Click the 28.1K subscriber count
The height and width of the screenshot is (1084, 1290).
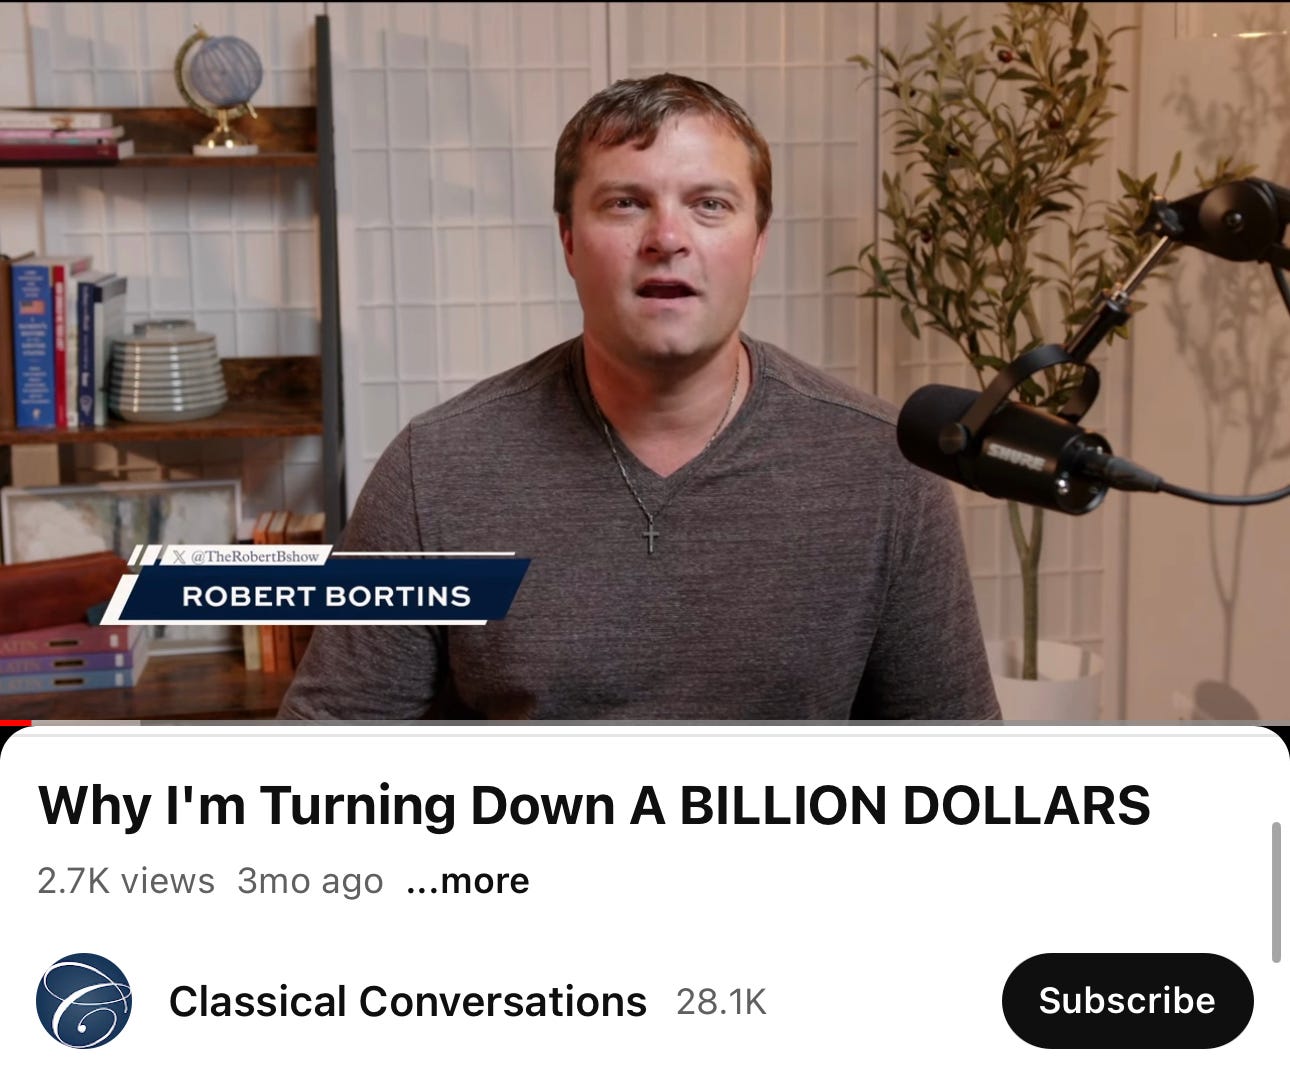pos(721,1001)
